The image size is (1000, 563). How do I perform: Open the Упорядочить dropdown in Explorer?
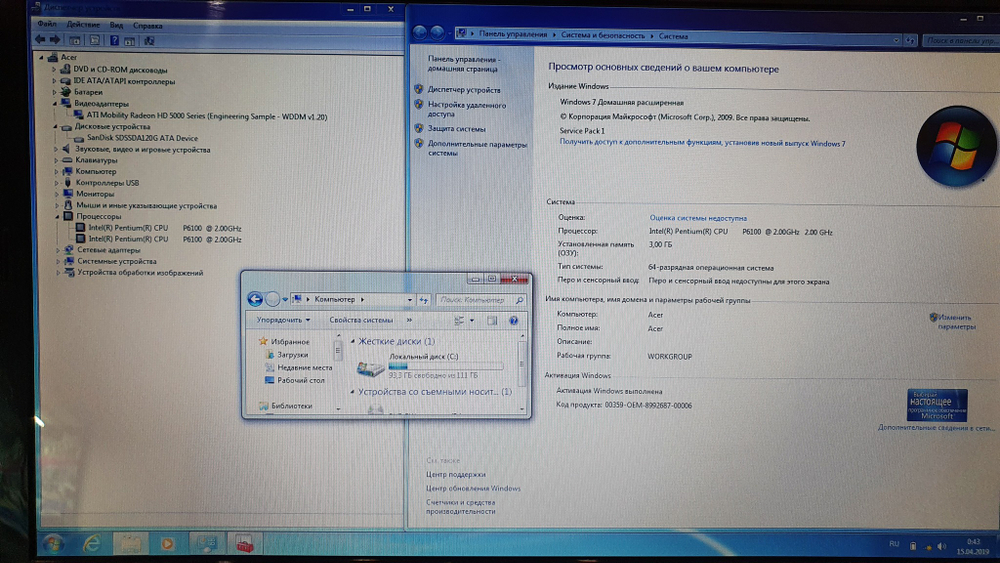(x=282, y=320)
